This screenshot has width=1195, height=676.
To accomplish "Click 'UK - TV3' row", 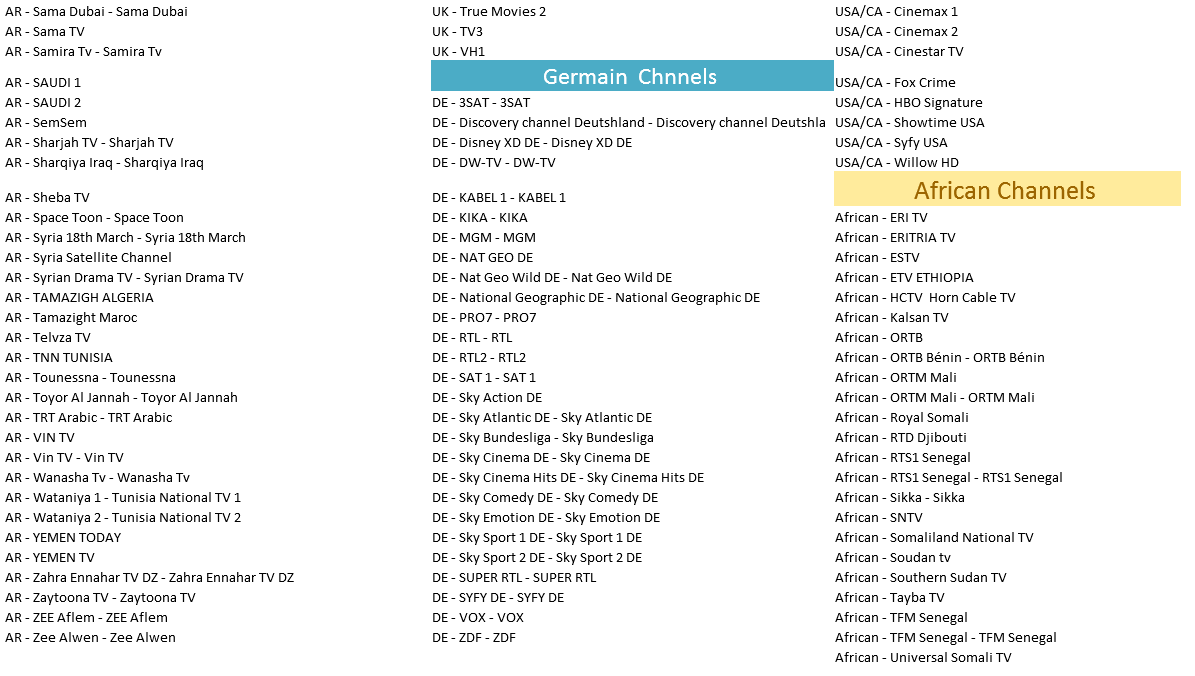I will click(x=457, y=31).
